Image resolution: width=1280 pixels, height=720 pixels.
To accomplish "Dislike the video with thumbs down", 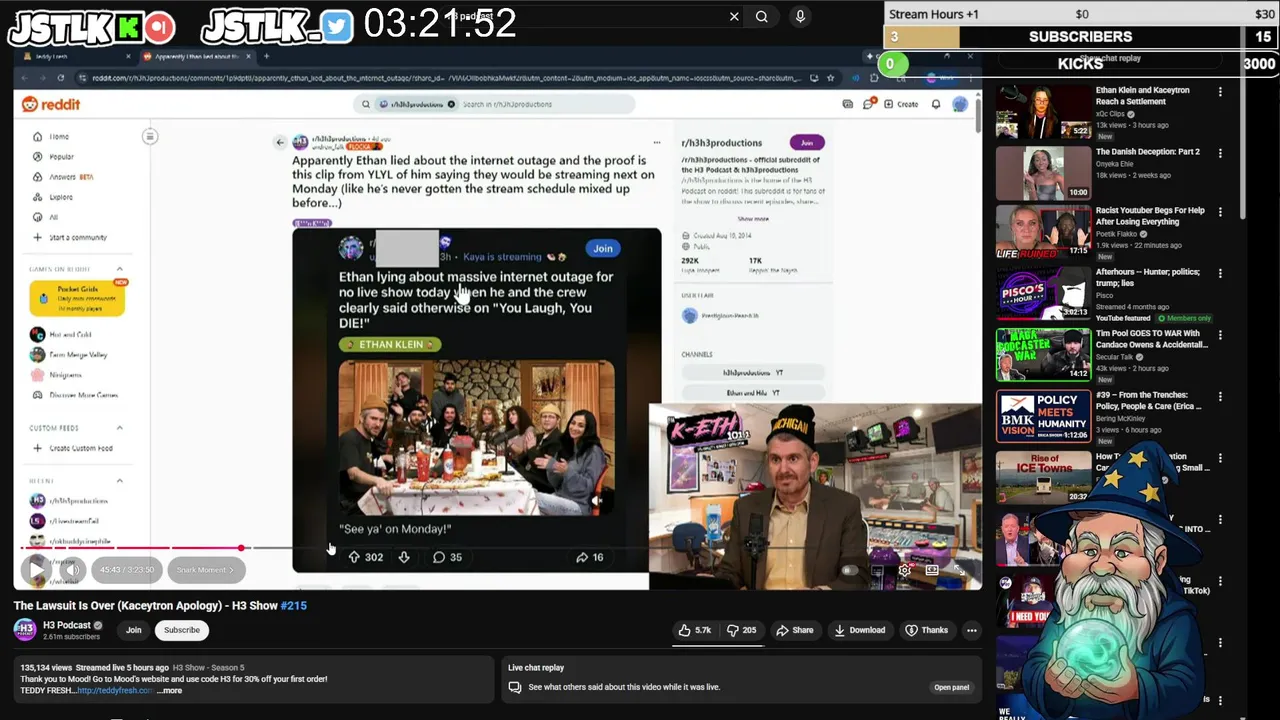I will (741, 630).
